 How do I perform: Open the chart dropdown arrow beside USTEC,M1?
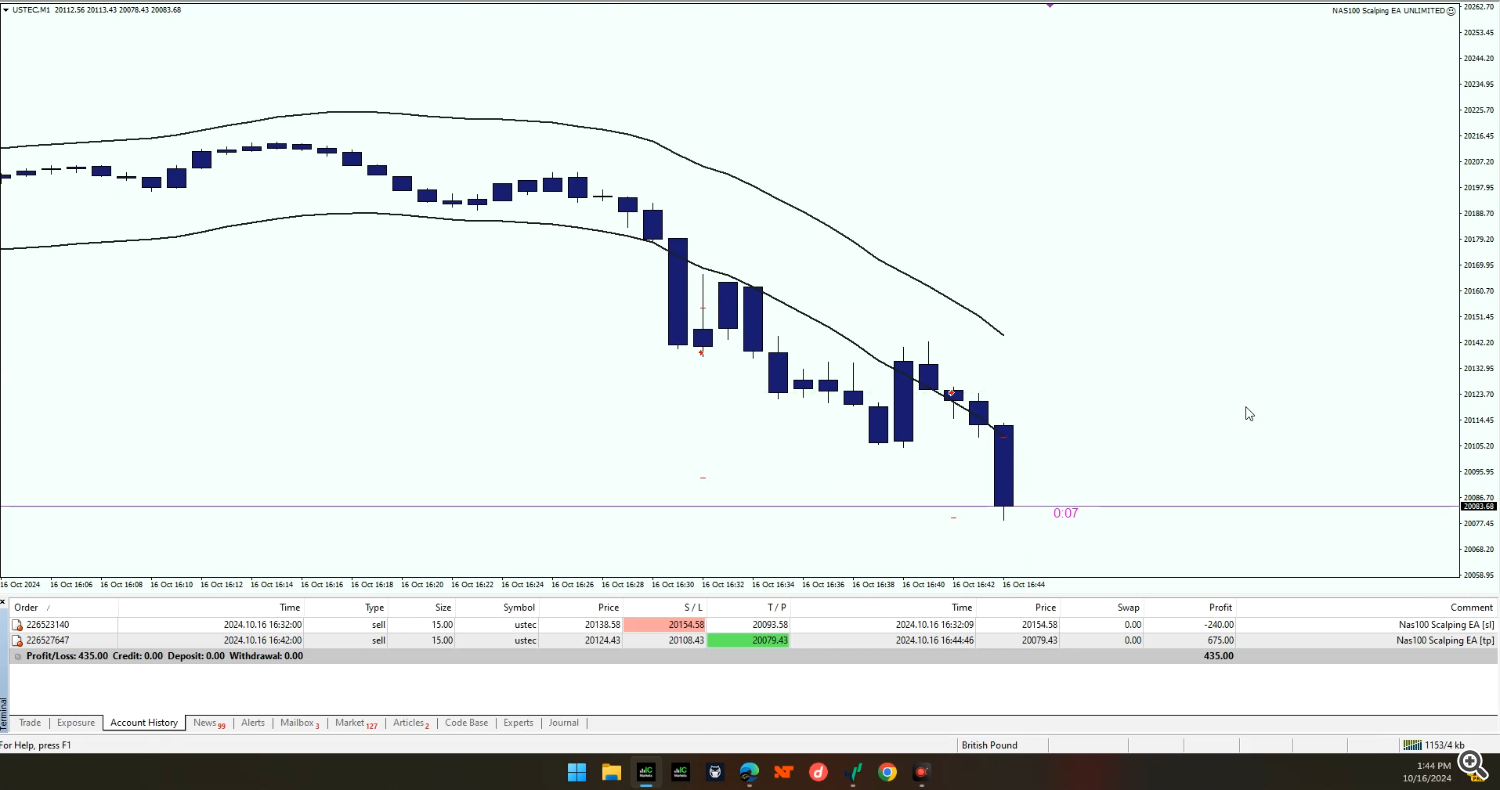click(6, 9)
